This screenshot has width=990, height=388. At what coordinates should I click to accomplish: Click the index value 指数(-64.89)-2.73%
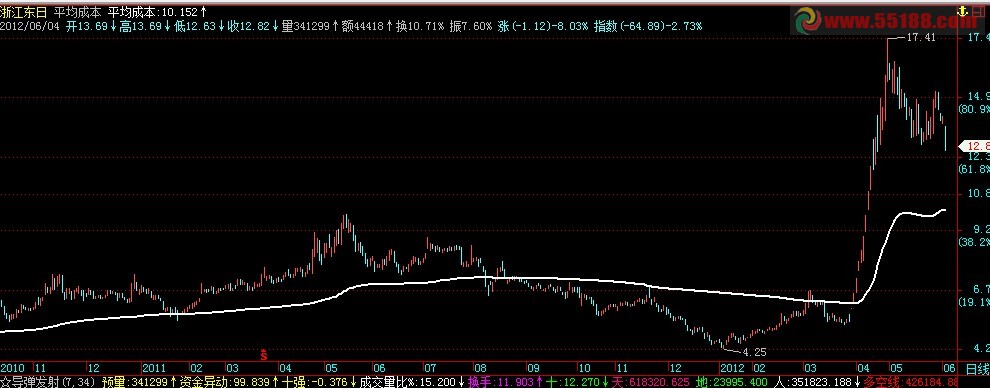(648, 26)
